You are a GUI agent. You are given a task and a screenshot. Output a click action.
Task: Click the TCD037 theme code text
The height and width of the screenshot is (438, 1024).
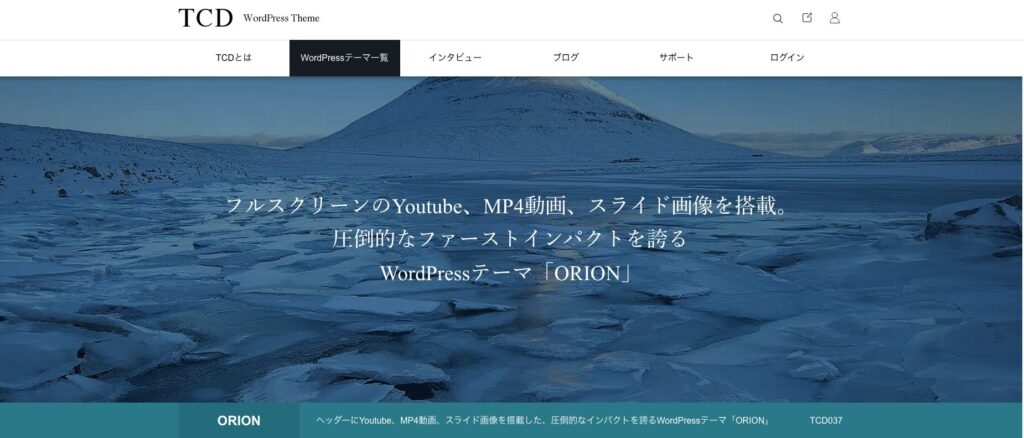(x=825, y=420)
